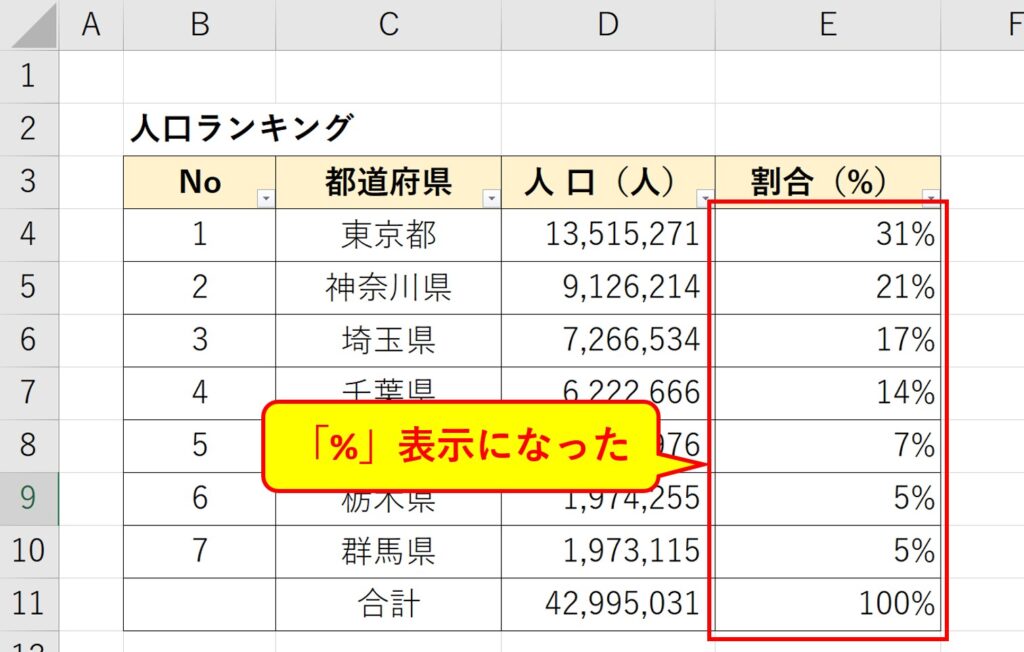The width and height of the screenshot is (1024, 652).
Task: Select the cell containing 群馬県
Action: point(387,550)
